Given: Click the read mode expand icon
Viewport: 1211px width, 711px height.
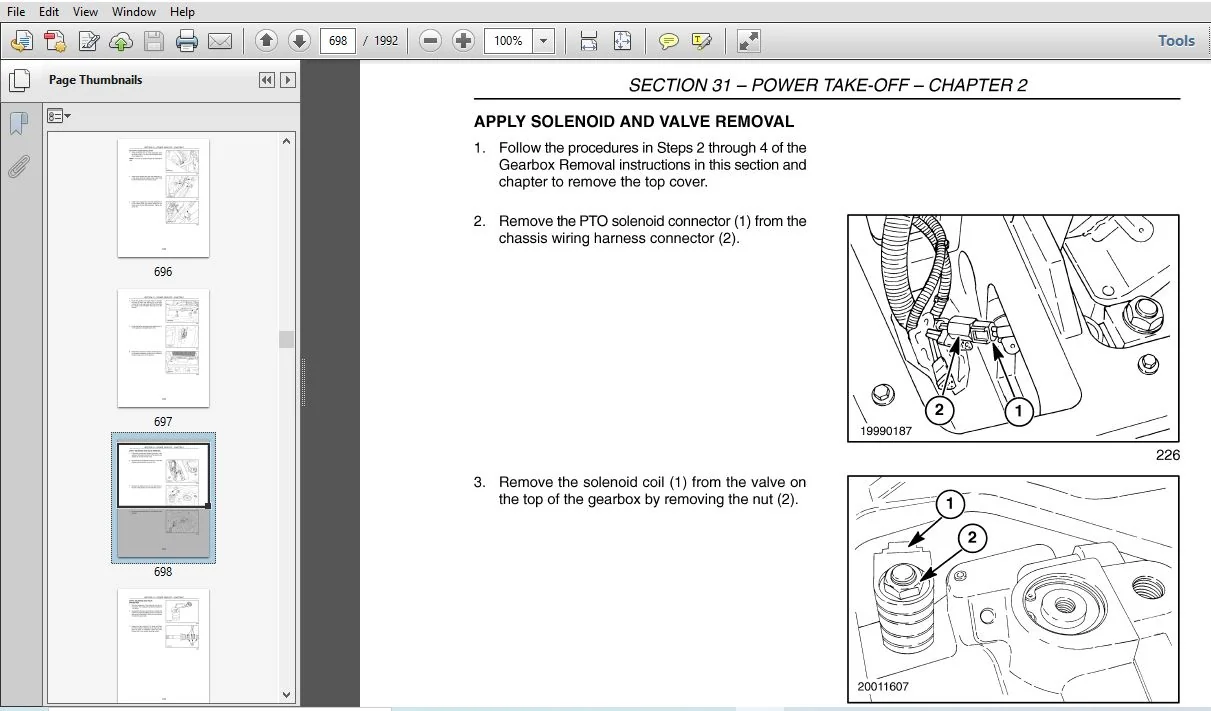Looking at the screenshot, I should click(x=748, y=41).
